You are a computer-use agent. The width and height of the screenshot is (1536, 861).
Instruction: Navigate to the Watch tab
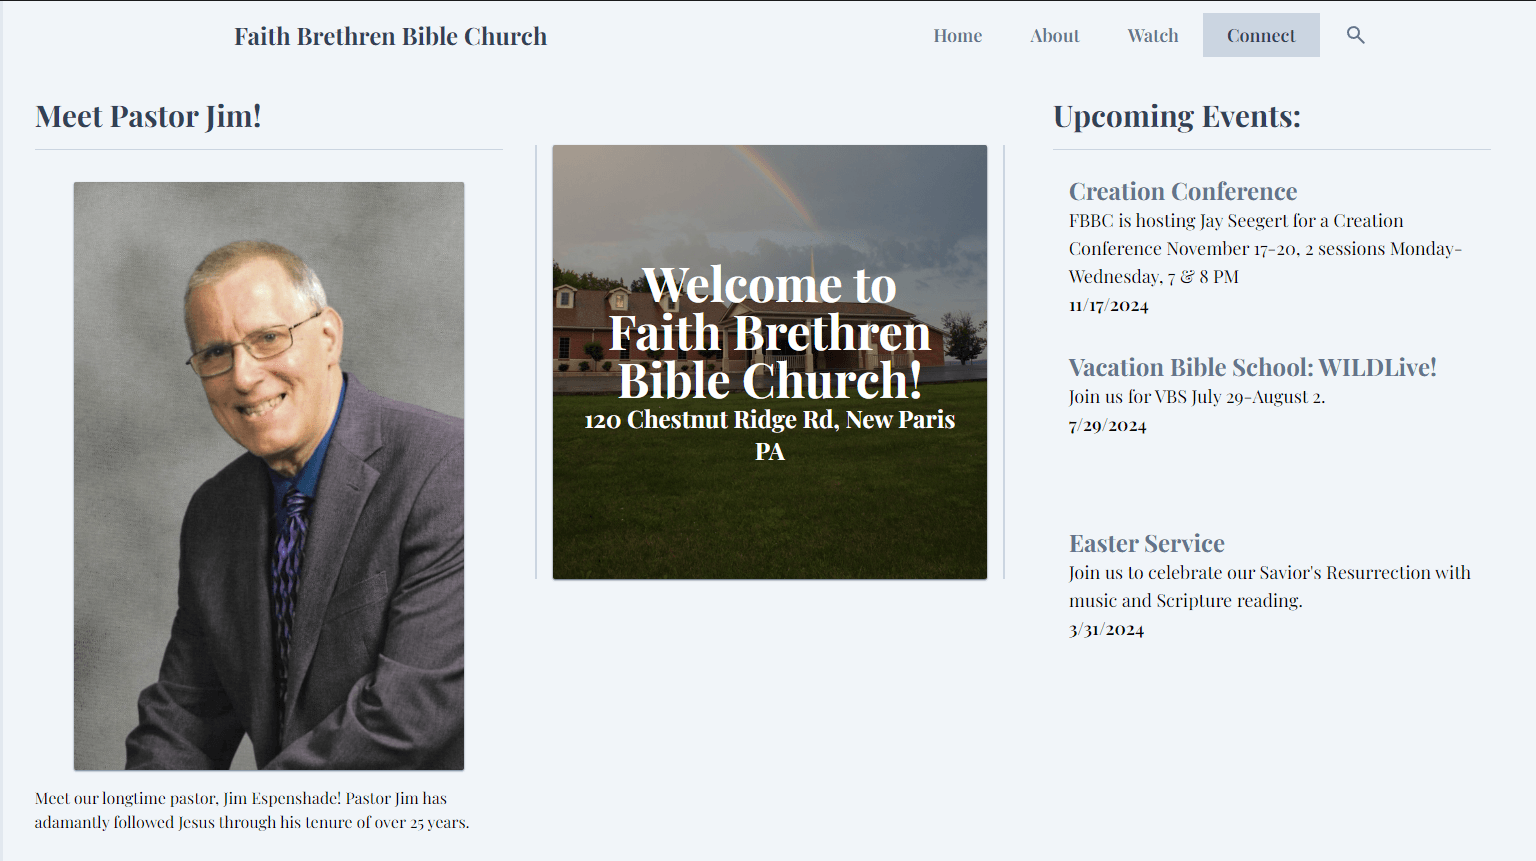coord(1152,35)
